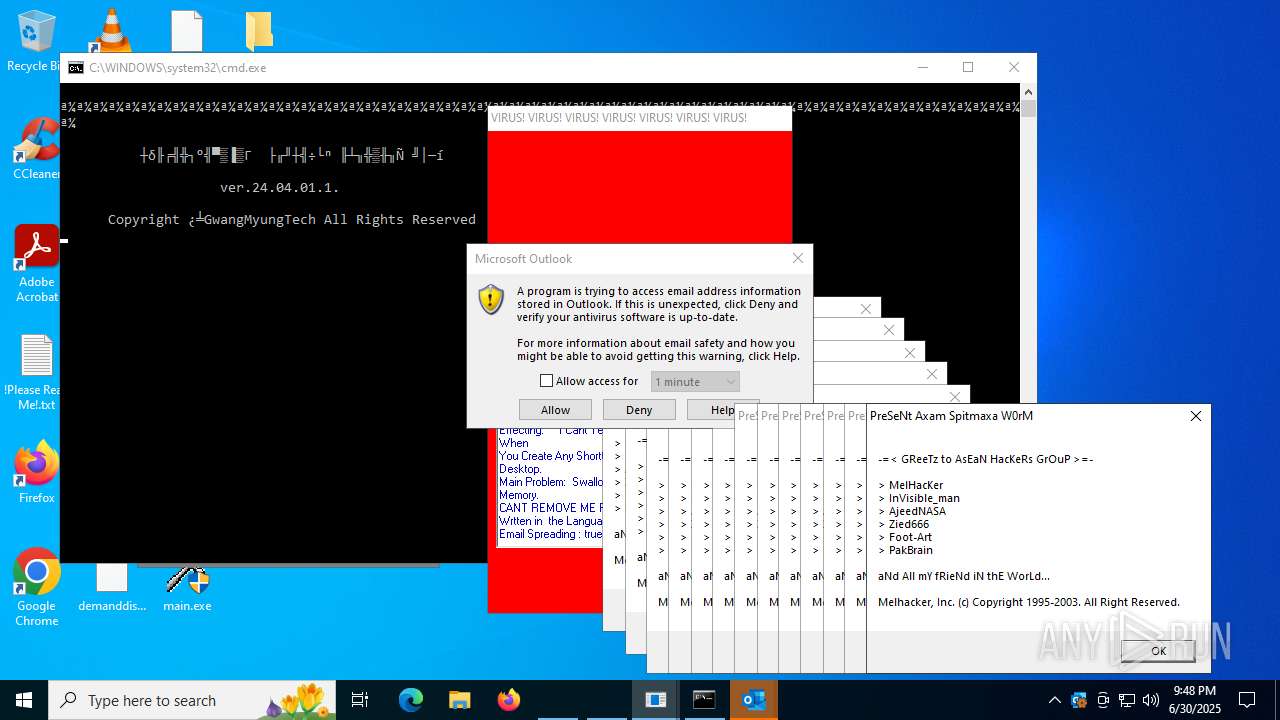Click the GwangMyungTech copyright line in cmd

coord(292,219)
